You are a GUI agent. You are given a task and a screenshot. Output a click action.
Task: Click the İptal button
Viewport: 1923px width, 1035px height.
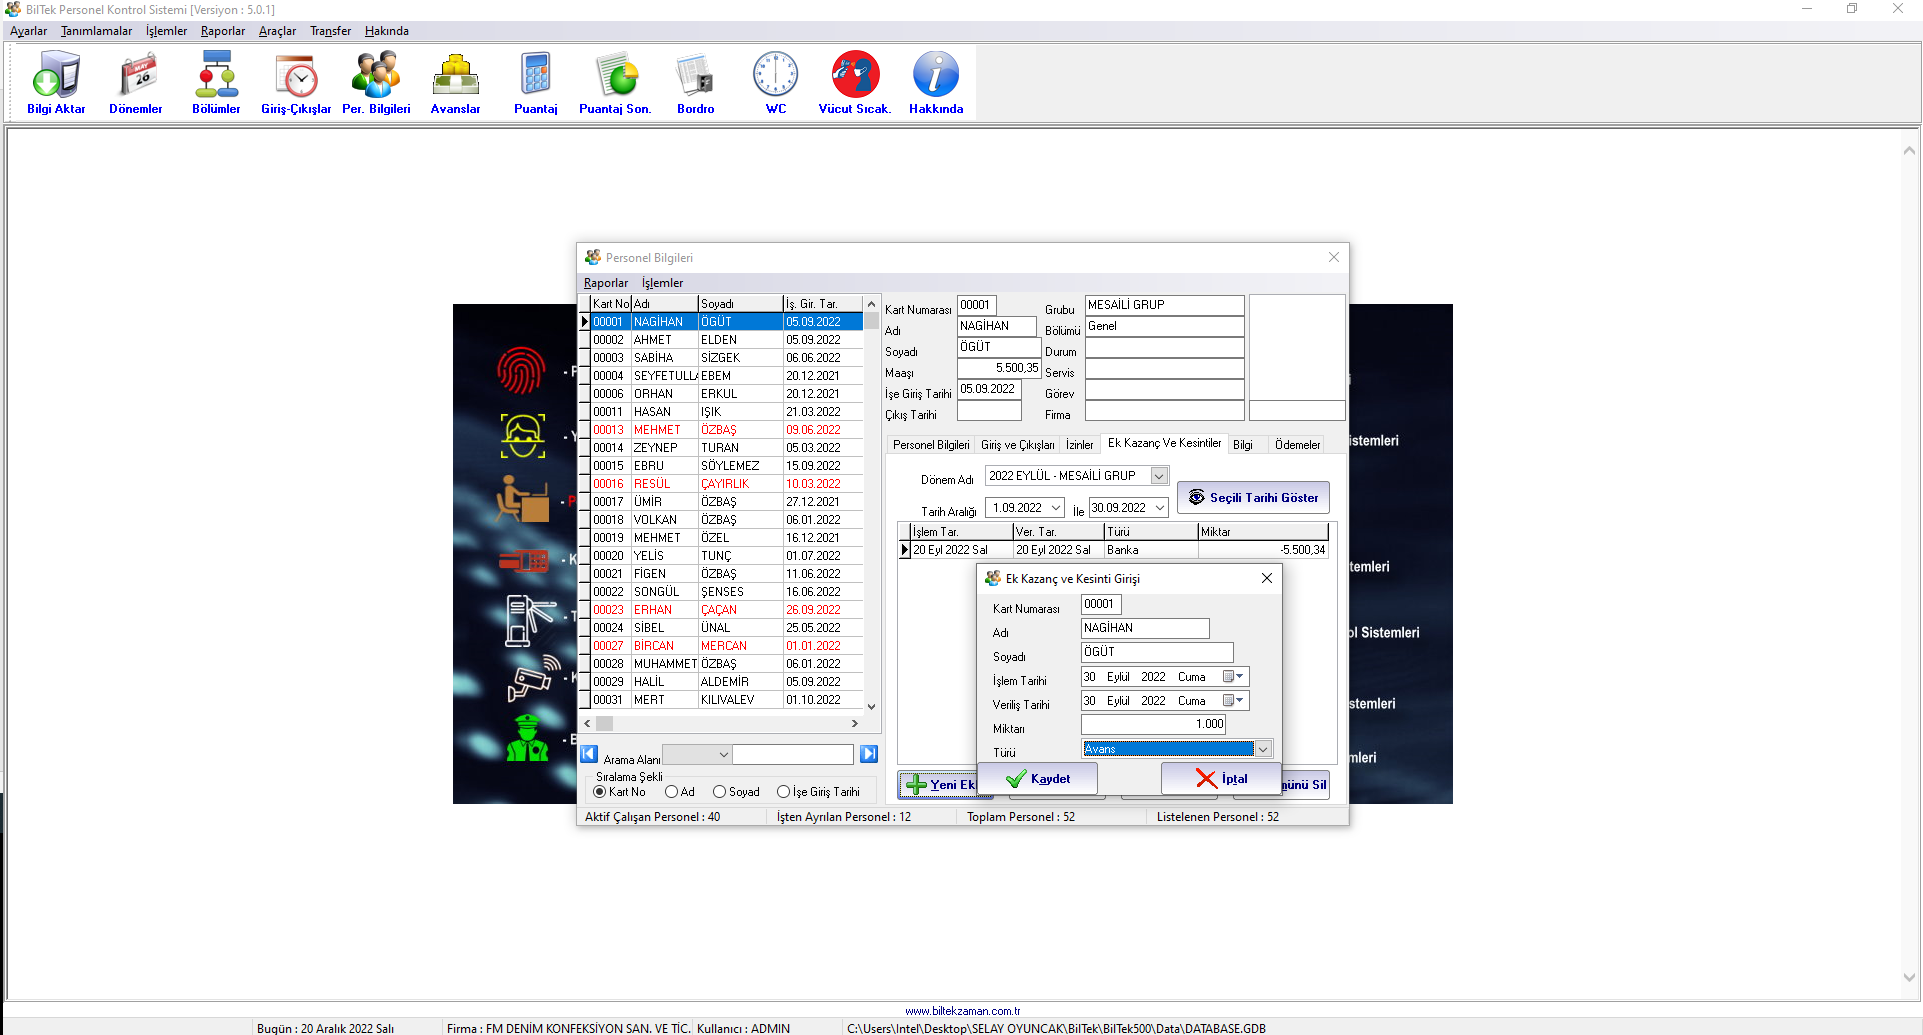[1221, 779]
